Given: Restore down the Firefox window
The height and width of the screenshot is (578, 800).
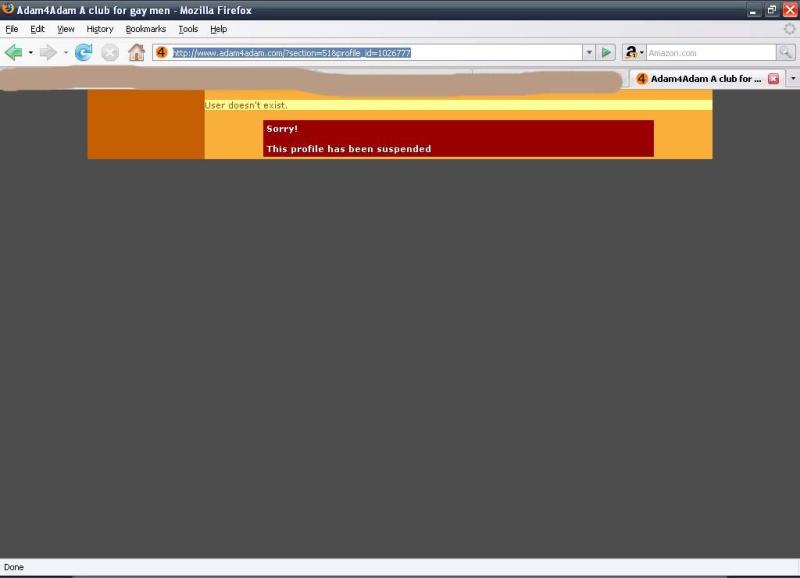Looking at the screenshot, I should (771, 10).
